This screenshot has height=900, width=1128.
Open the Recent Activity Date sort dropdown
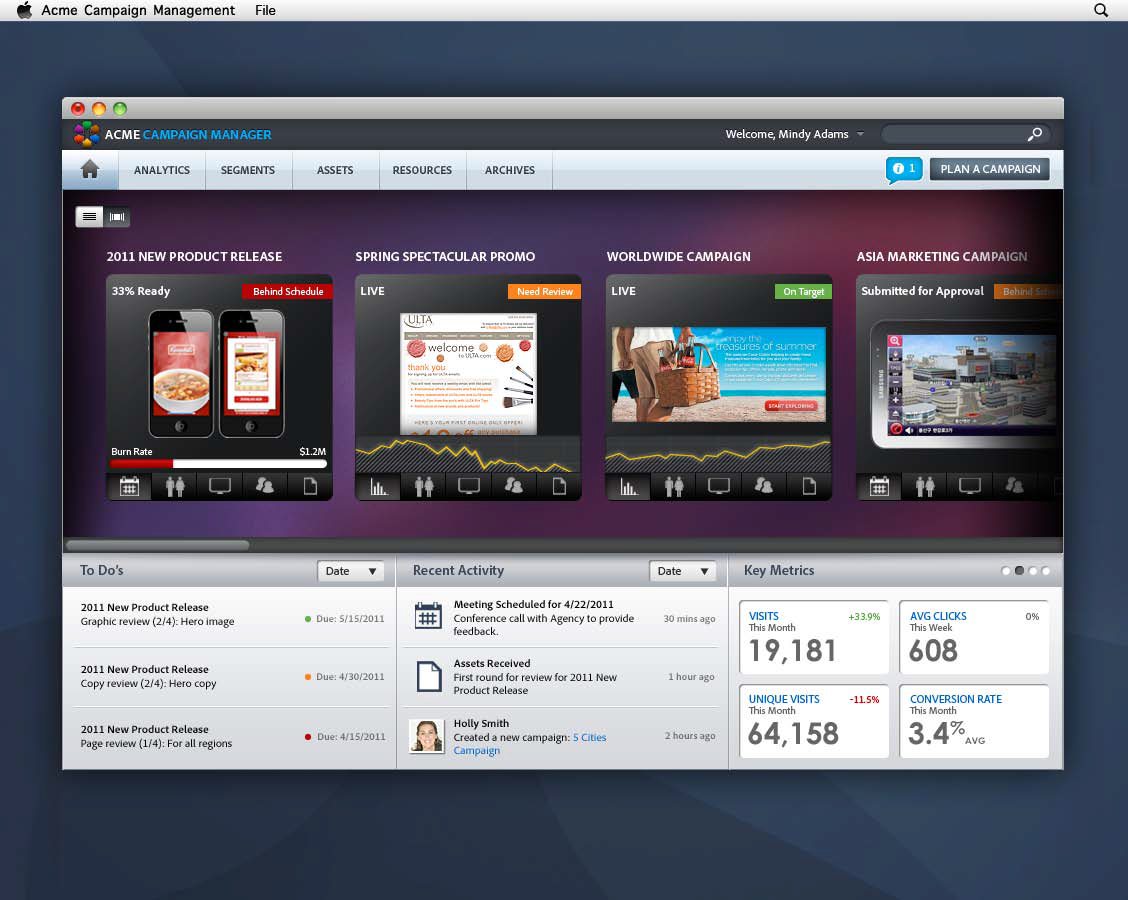683,571
